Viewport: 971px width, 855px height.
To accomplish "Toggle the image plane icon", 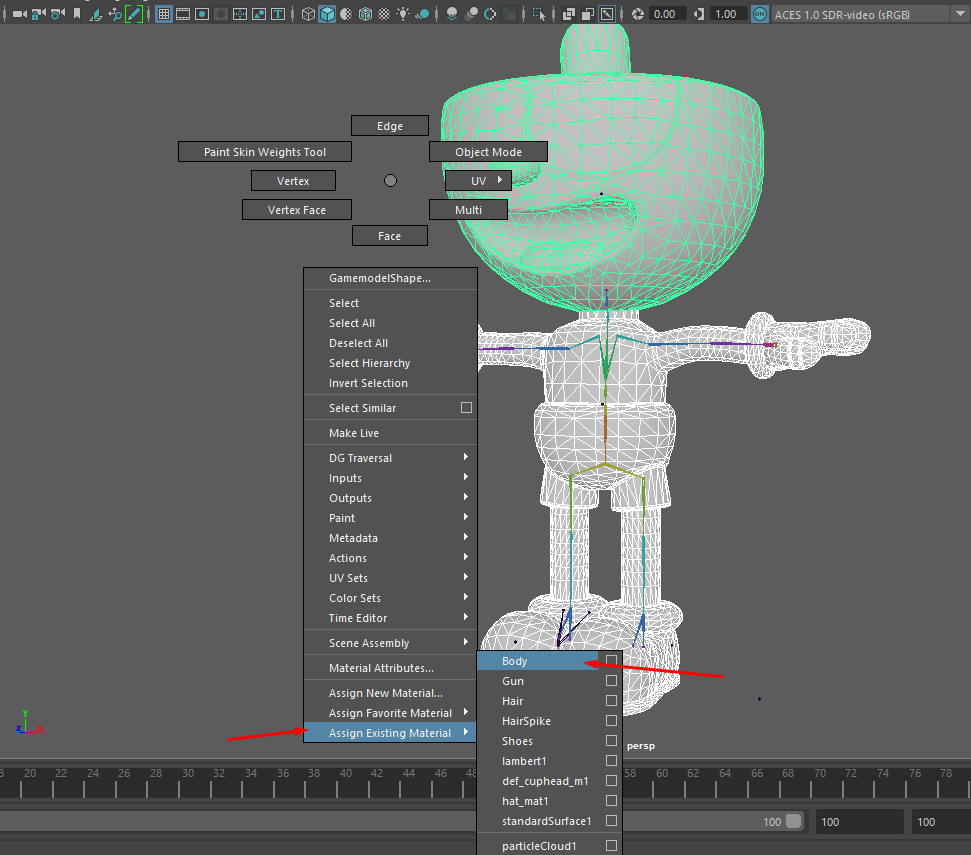I will [x=95, y=14].
